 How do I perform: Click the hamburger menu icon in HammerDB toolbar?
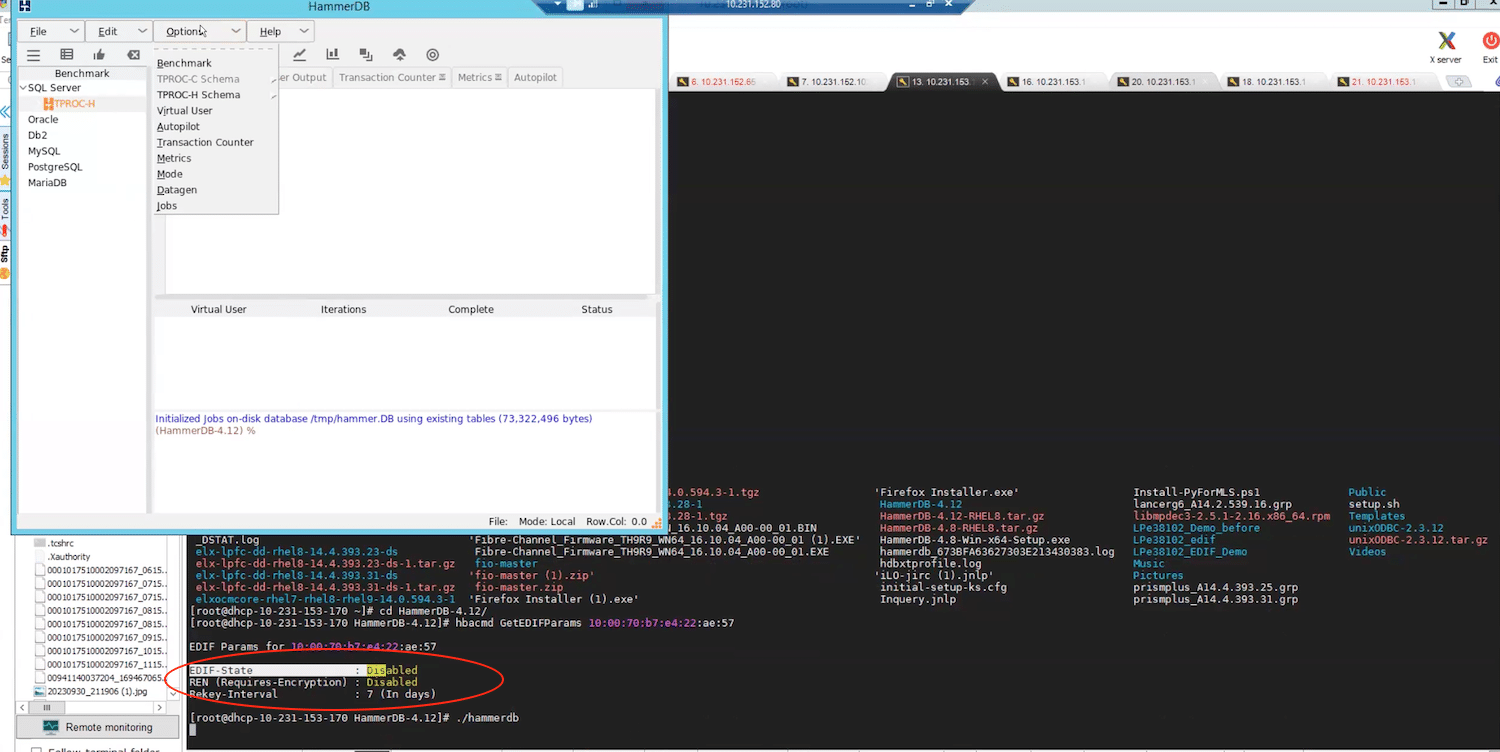pos(33,55)
